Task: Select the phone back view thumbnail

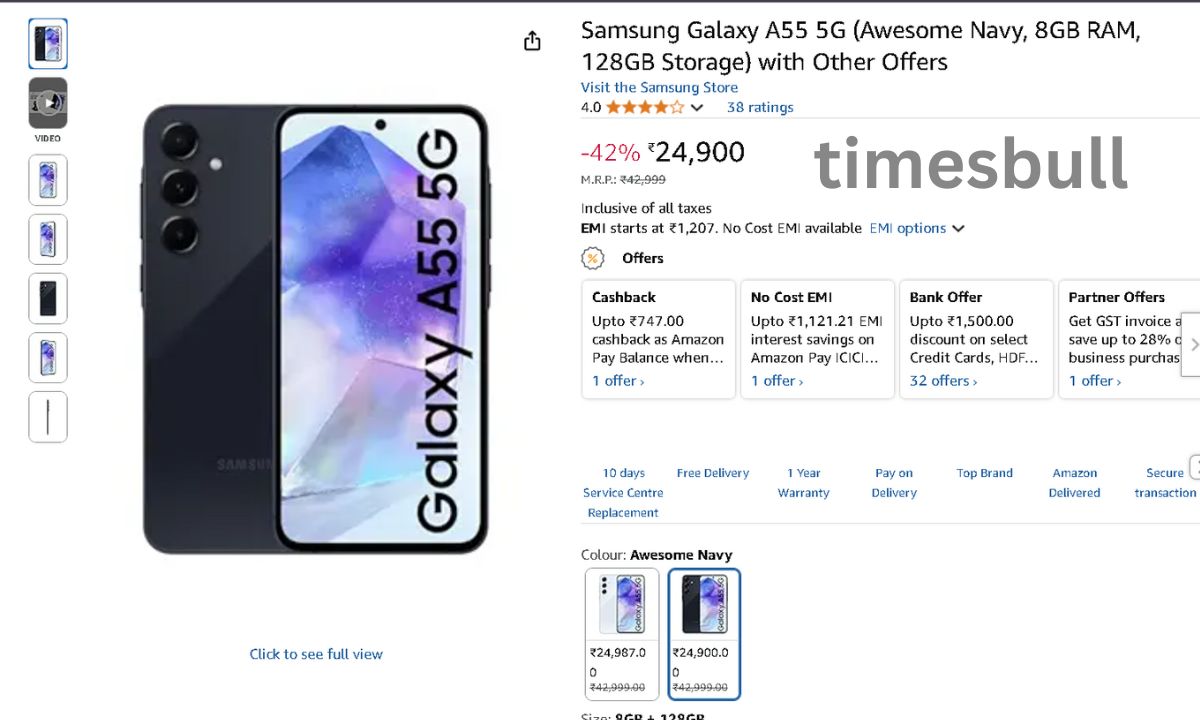Action: [x=48, y=299]
